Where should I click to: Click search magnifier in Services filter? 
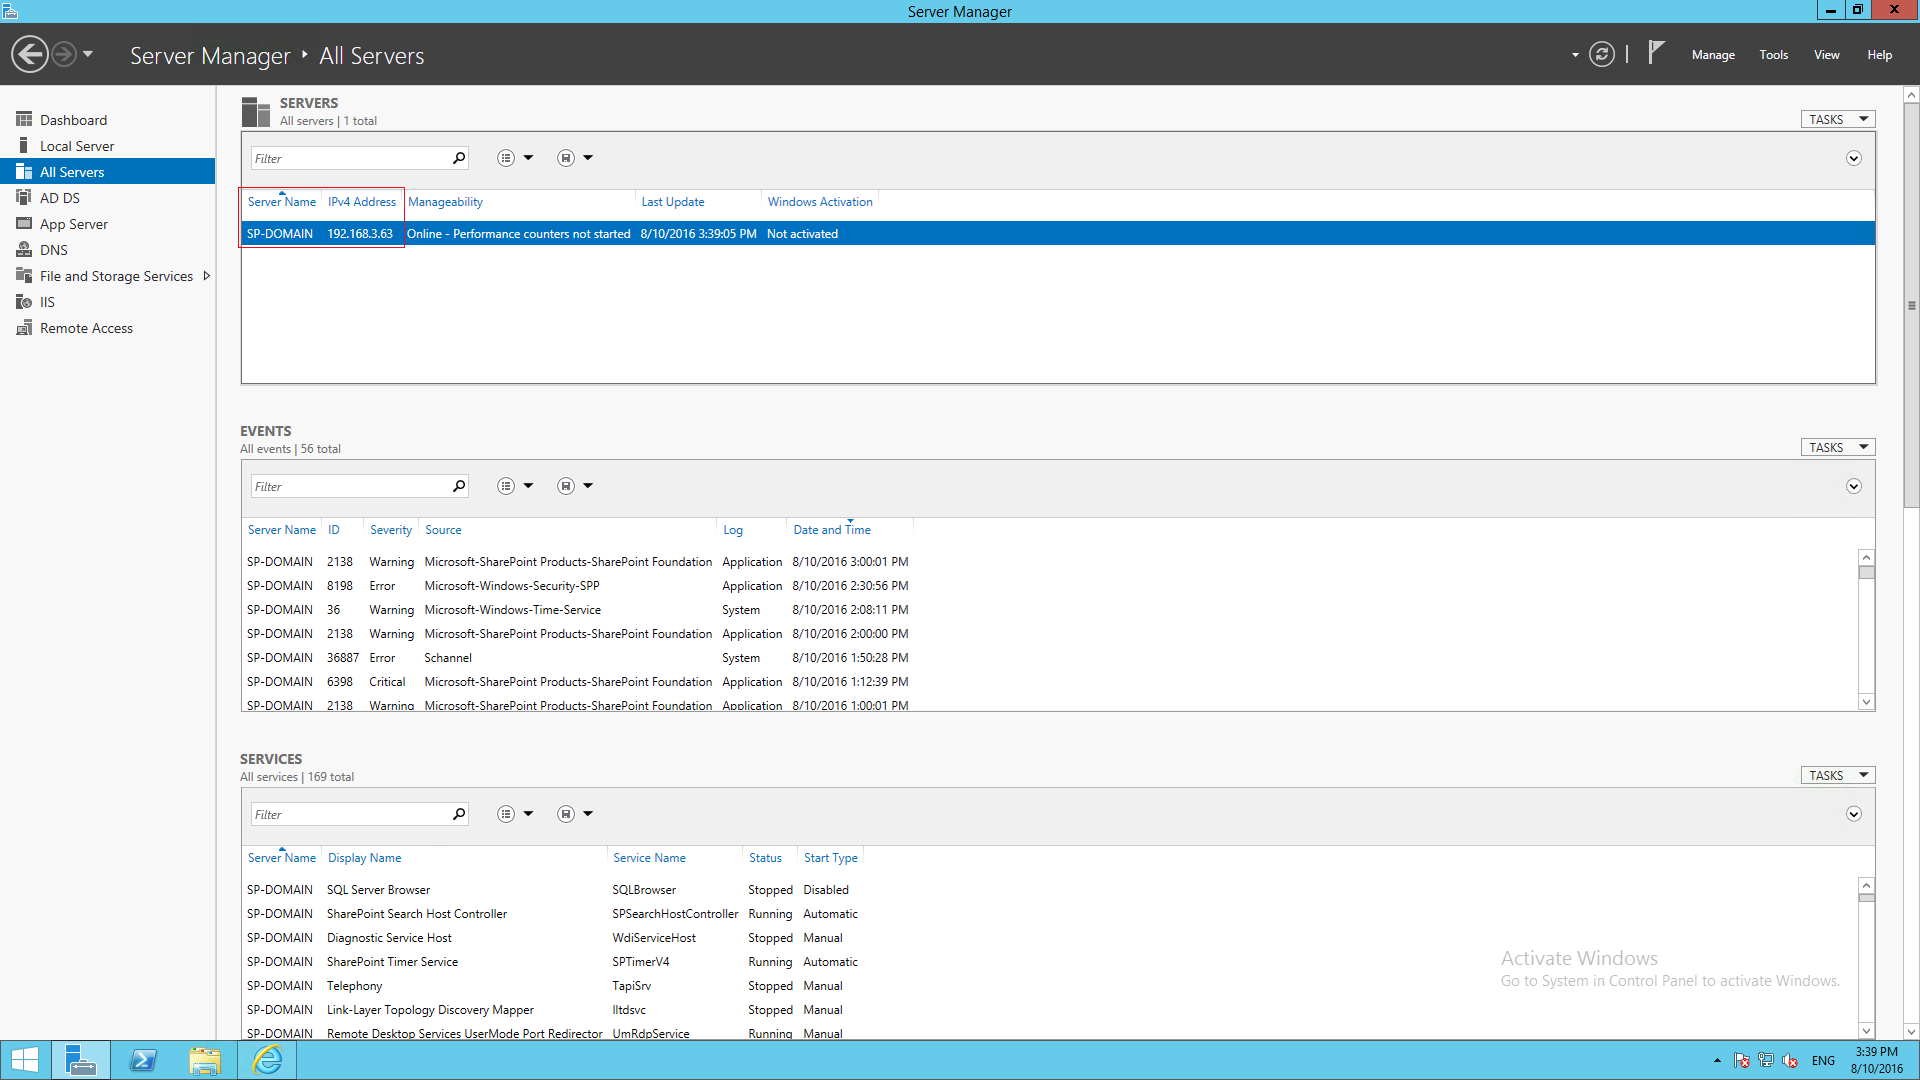[x=459, y=814]
